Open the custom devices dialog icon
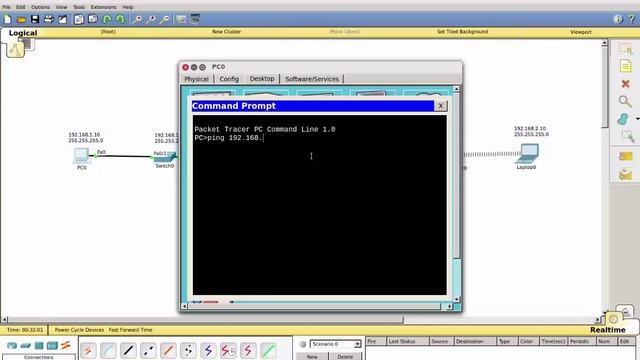 tap(195, 19)
